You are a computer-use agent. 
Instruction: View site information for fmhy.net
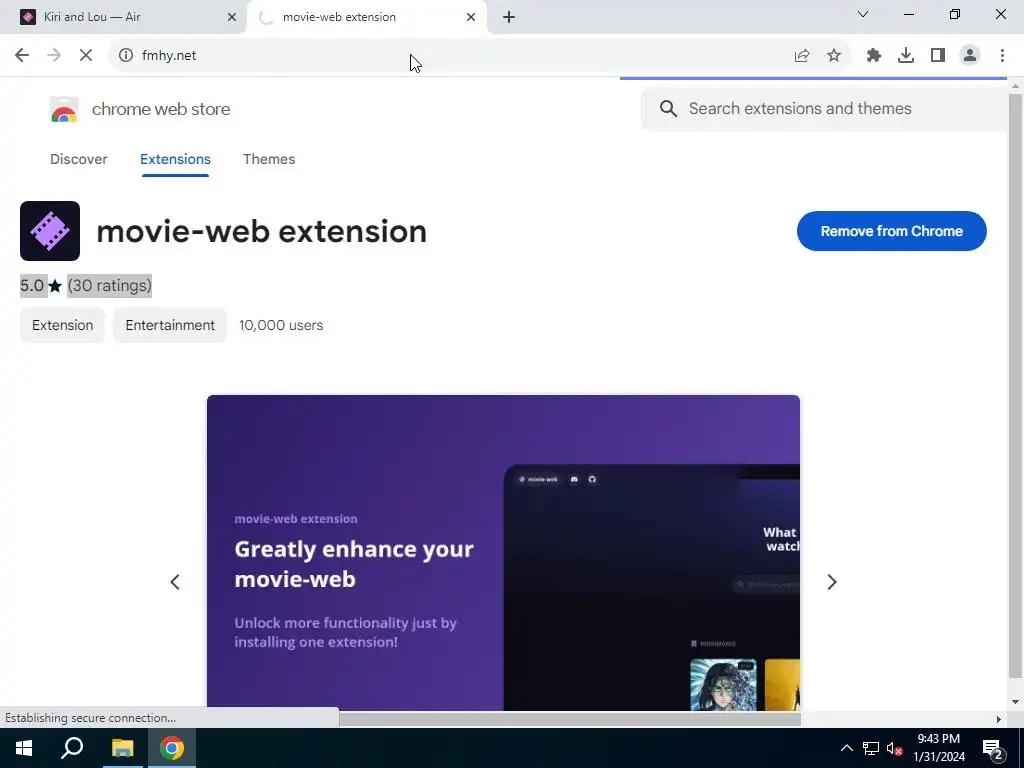[125, 56]
